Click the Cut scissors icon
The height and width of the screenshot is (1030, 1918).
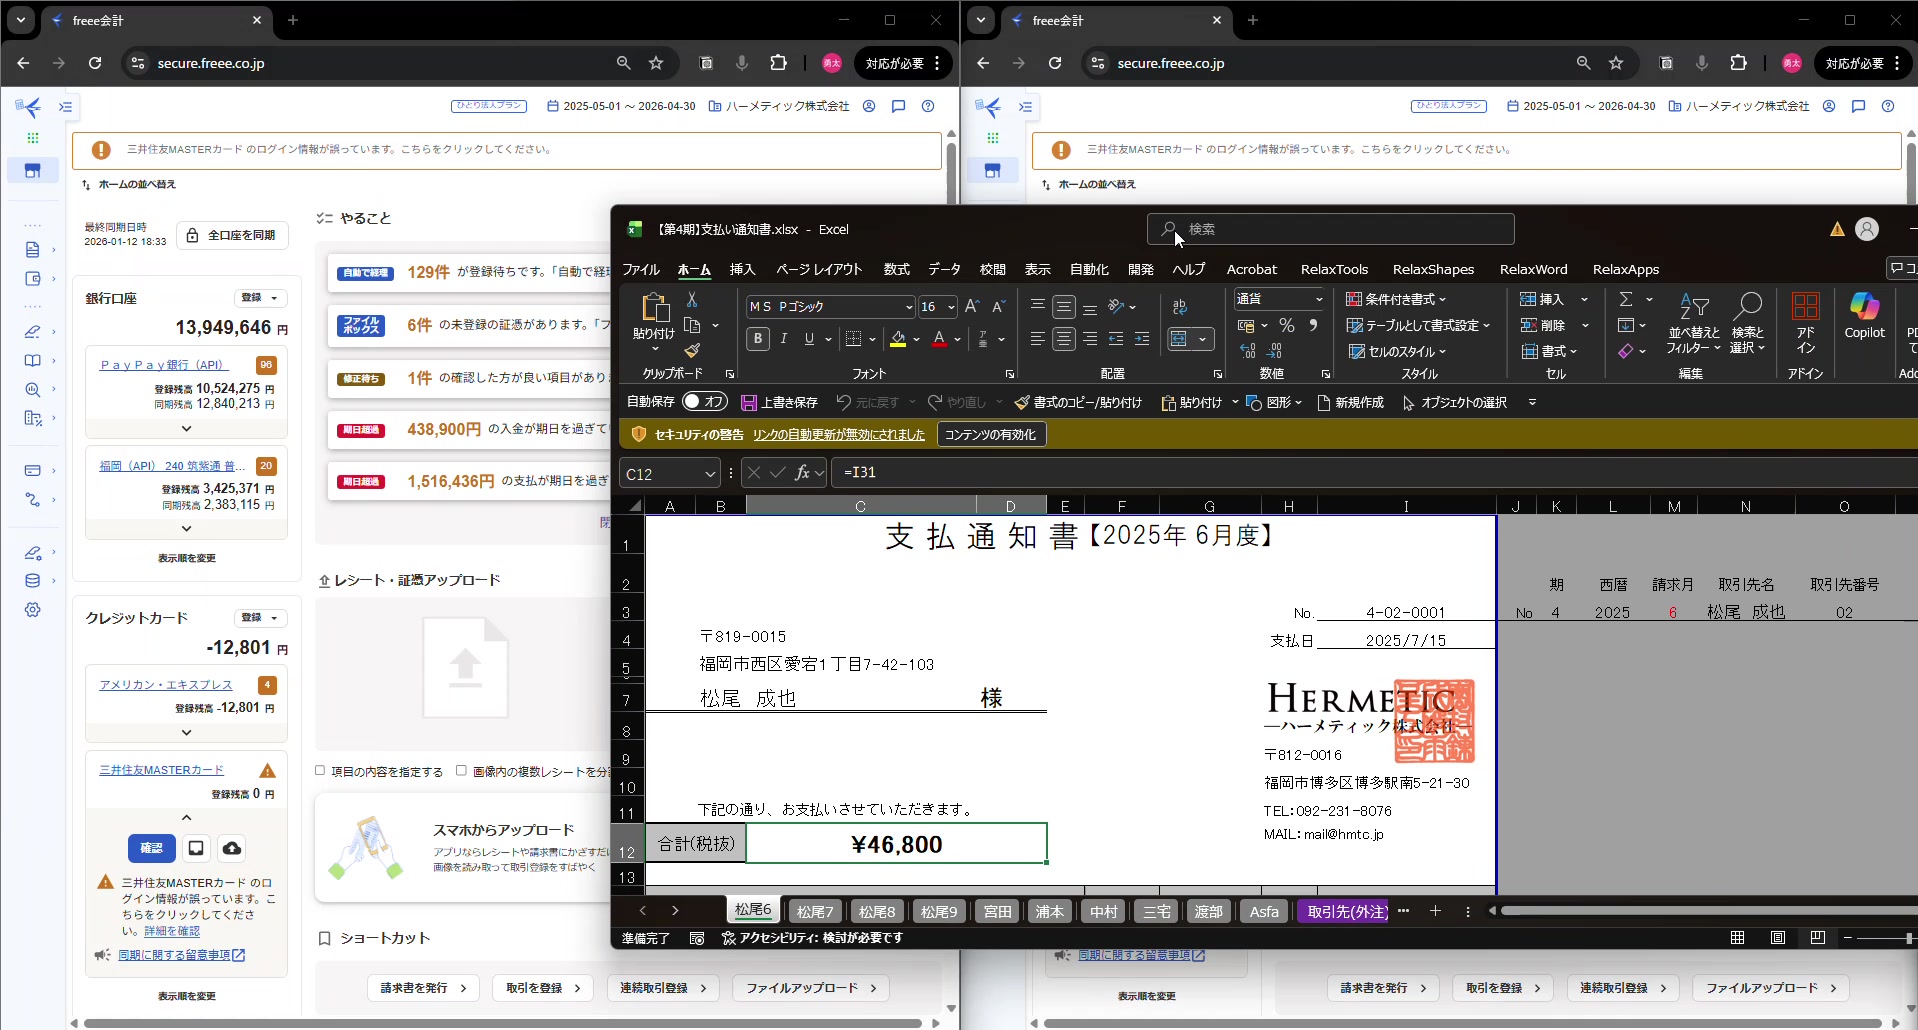(691, 300)
